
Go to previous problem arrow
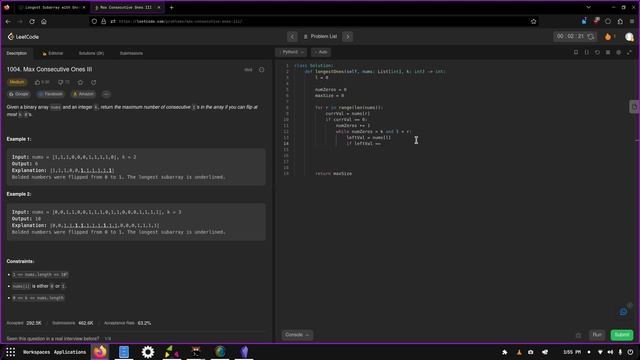(x=292, y=37)
